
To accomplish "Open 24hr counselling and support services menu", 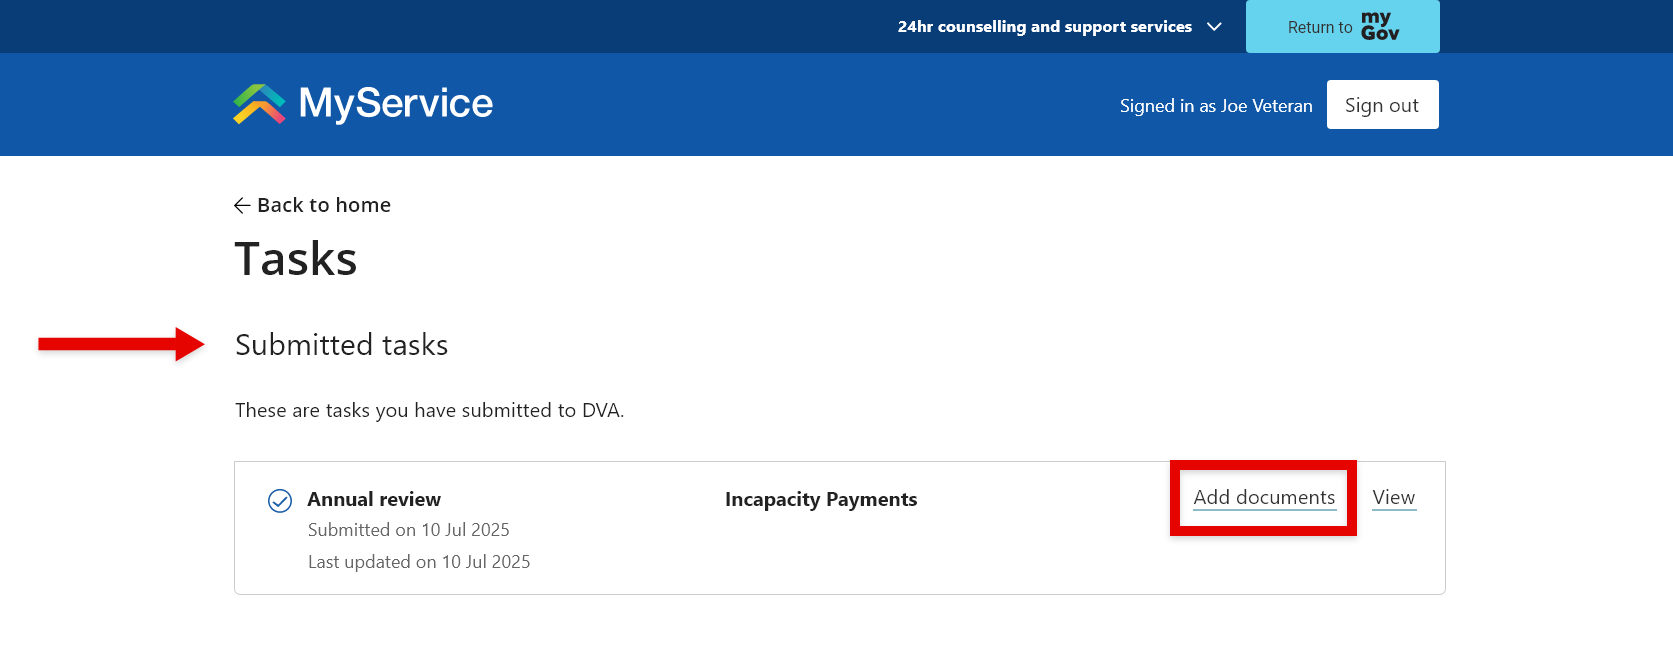I will click(1044, 27).
